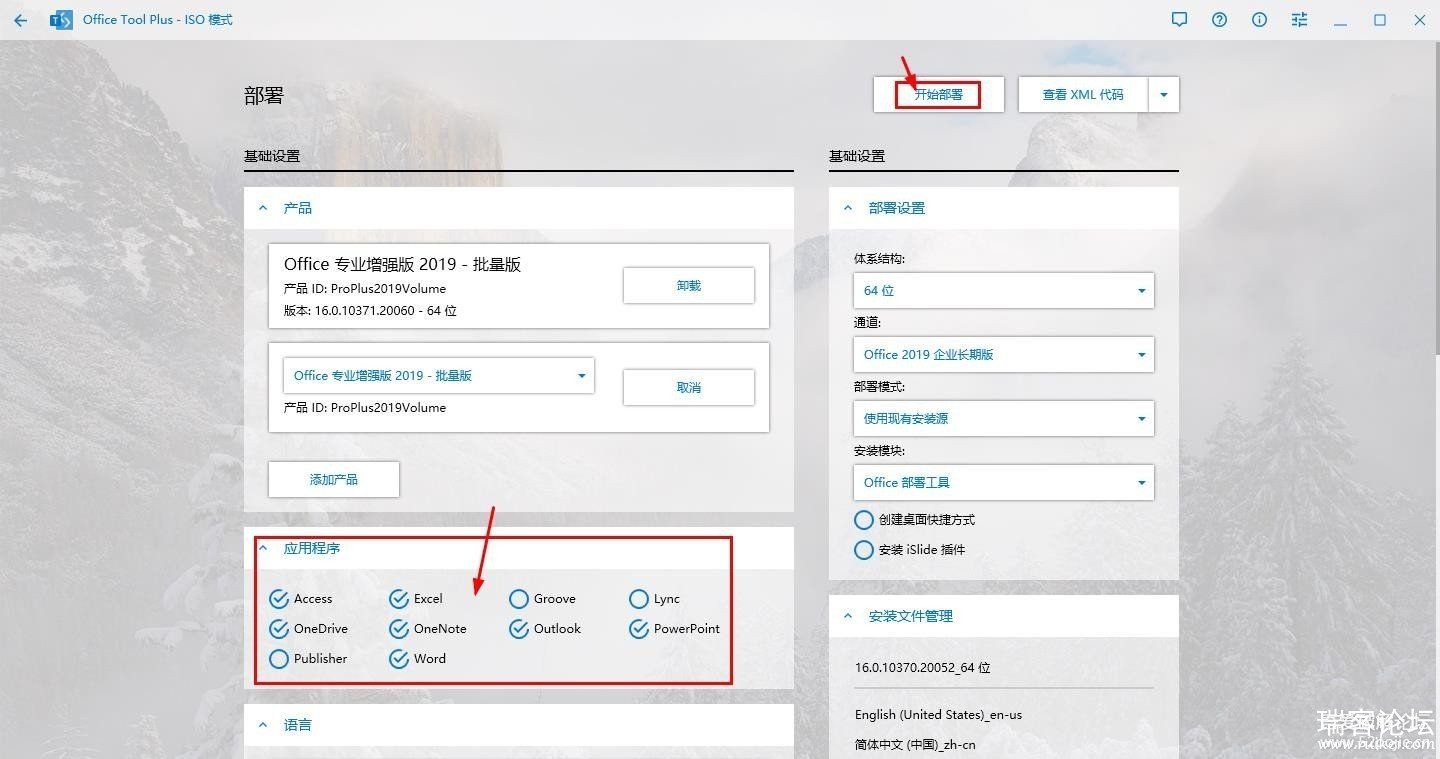Viewport: 1440px width, 759px height.
Task: Open the settings sliders icon
Action: point(1299,20)
